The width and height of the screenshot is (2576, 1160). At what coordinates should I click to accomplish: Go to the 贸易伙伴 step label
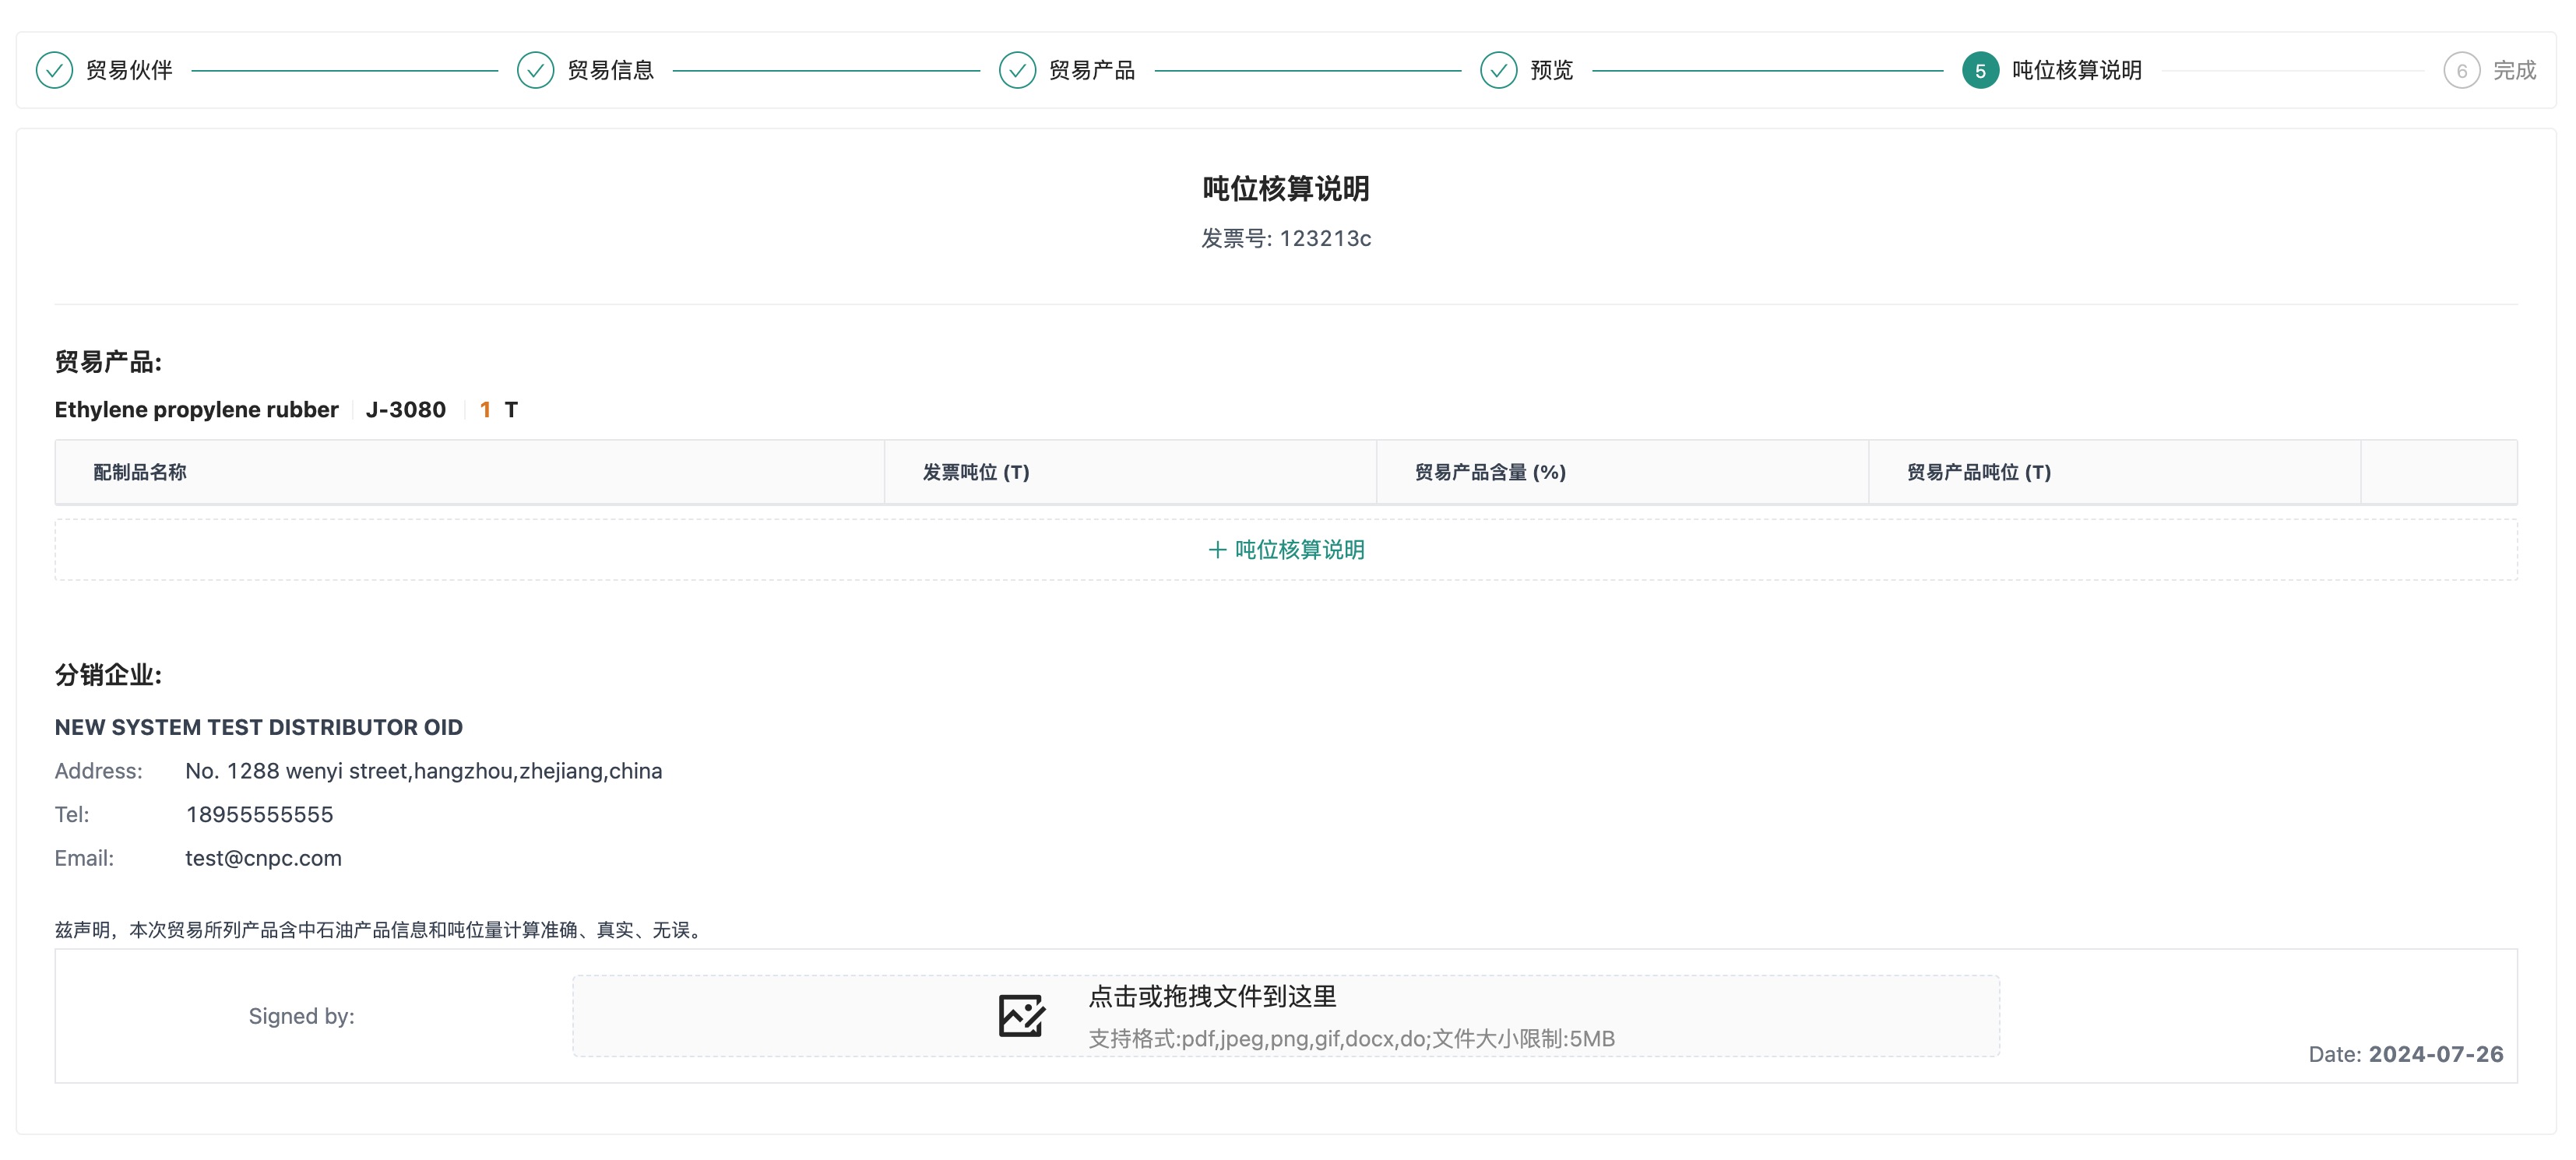tap(129, 70)
